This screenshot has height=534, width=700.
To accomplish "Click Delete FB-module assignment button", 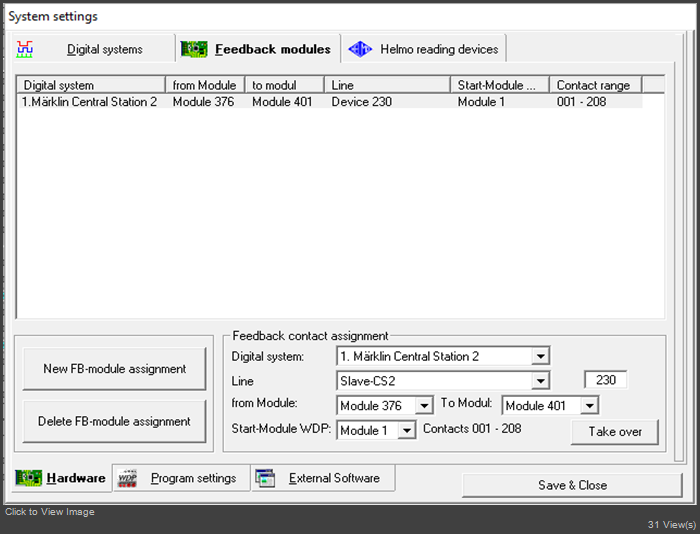I will (x=114, y=421).
